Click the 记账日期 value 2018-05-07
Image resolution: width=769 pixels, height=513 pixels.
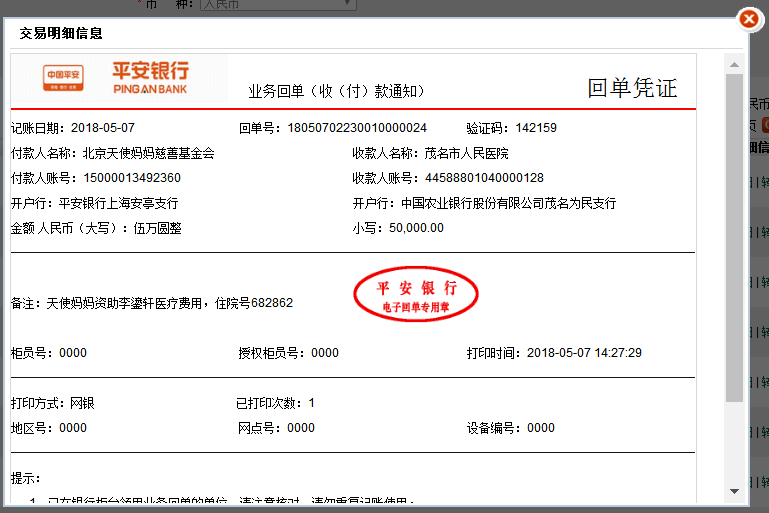[103, 128]
